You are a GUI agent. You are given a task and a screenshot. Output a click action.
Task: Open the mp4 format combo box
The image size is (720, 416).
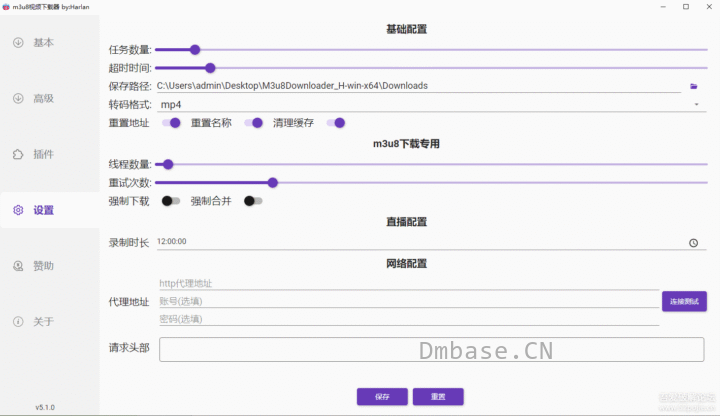(x=431, y=105)
